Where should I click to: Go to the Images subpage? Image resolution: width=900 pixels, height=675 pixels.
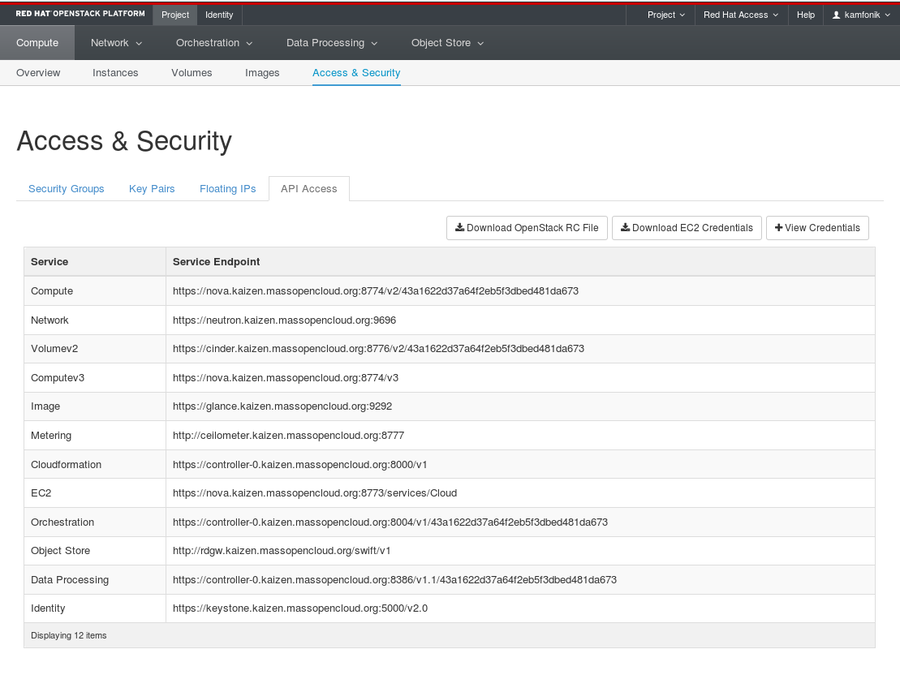(262, 73)
